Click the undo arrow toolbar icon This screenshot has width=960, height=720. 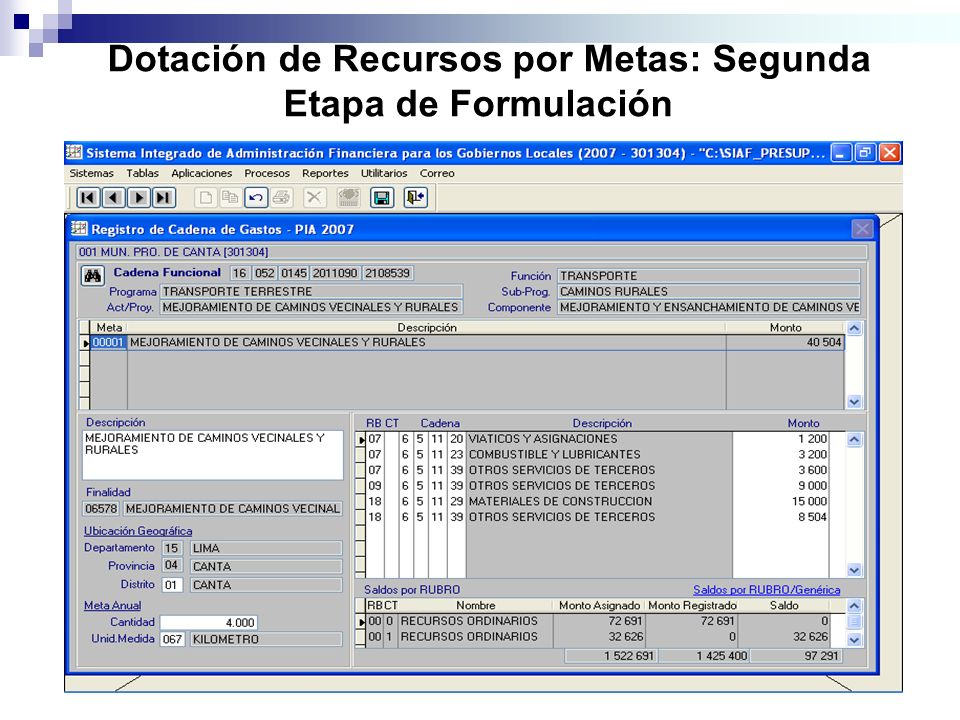256,198
